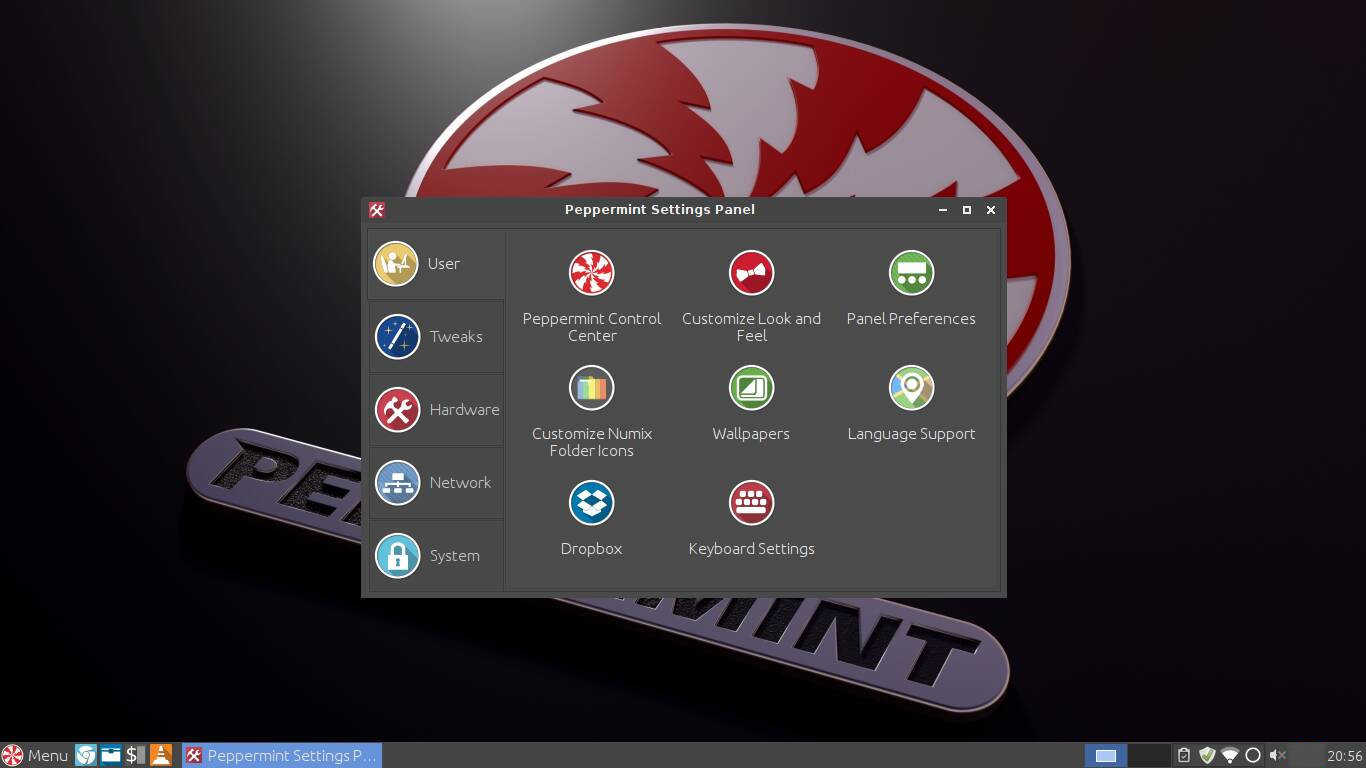
Task: Click Peppermint Settings Panel taskbar button
Action: tap(282, 755)
